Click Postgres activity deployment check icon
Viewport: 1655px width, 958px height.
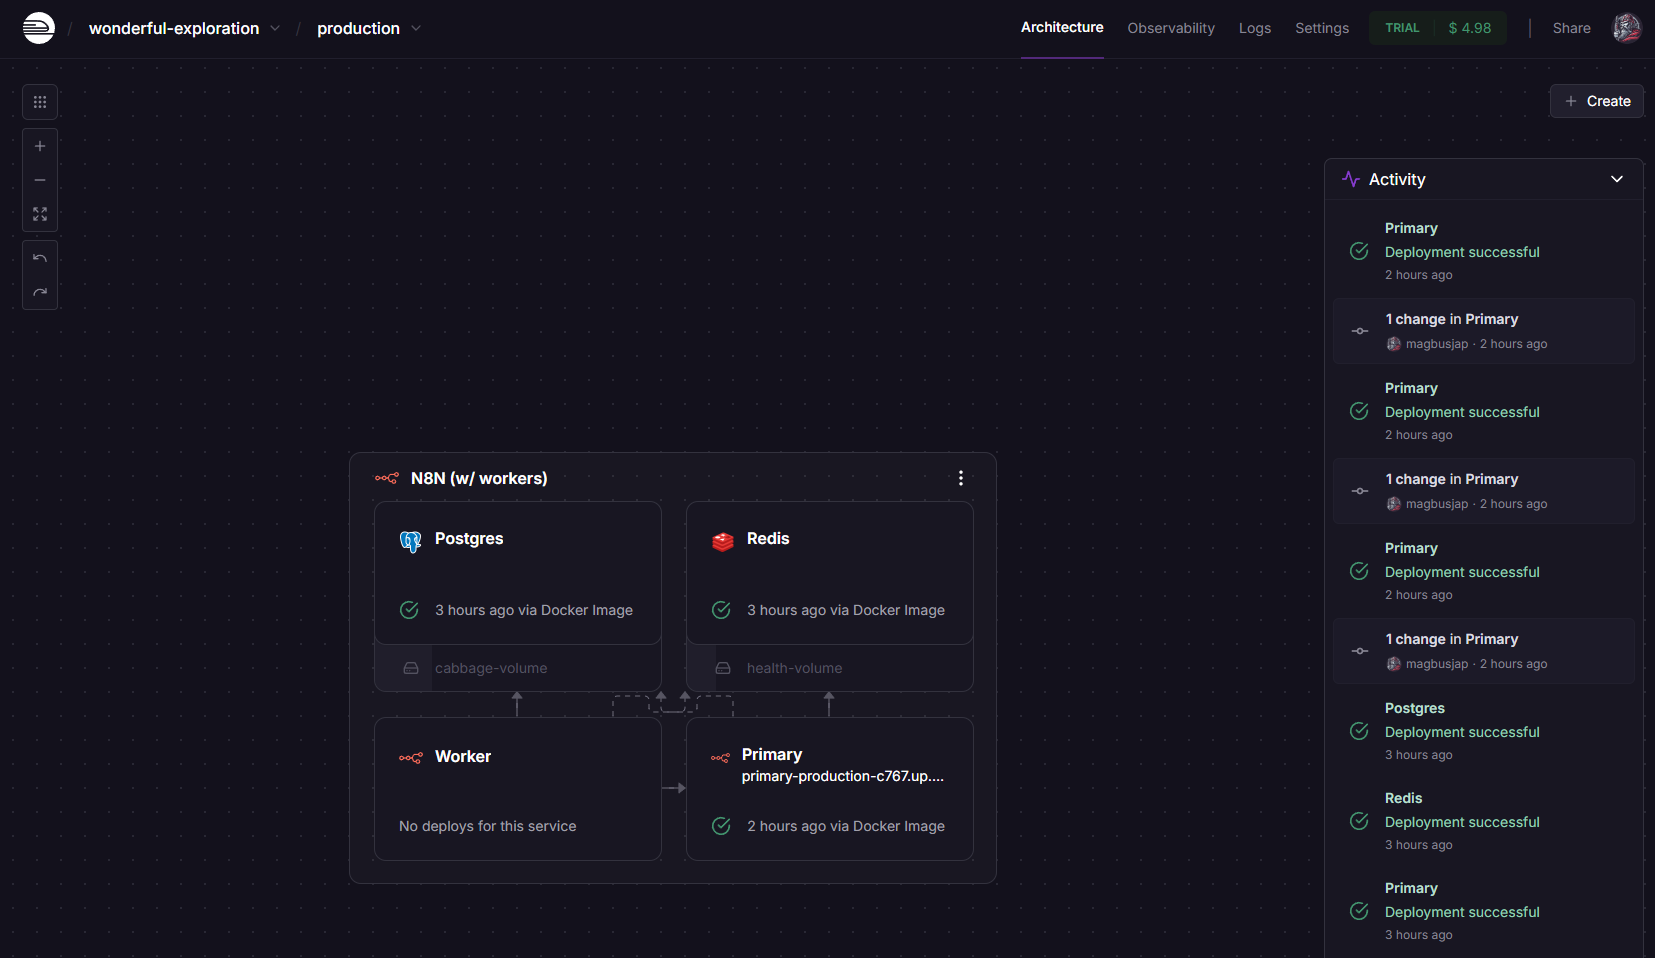click(1359, 731)
